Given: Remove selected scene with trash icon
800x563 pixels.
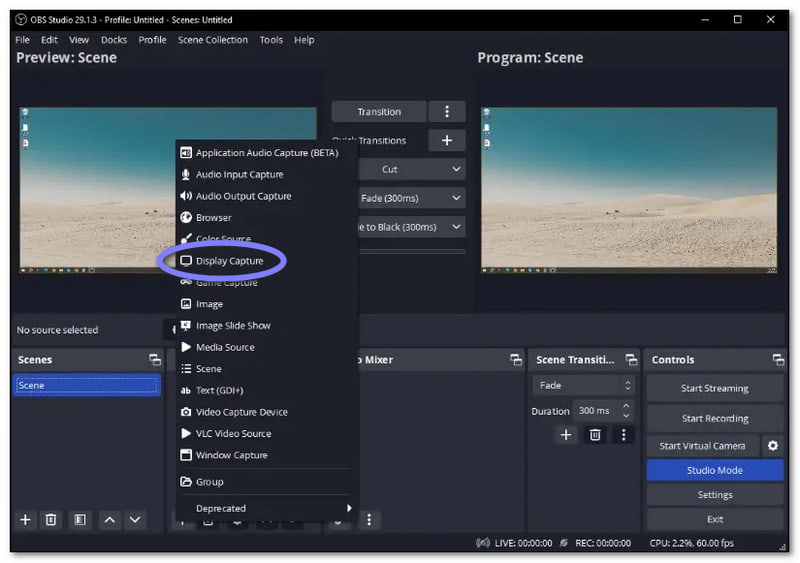Looking at the screenshot, I should (51, 520).
